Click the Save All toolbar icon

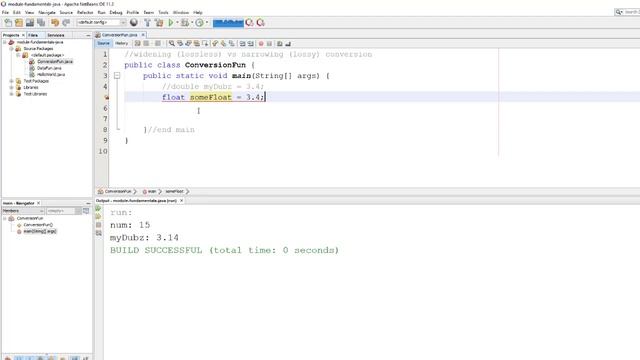tap(41, 23)
